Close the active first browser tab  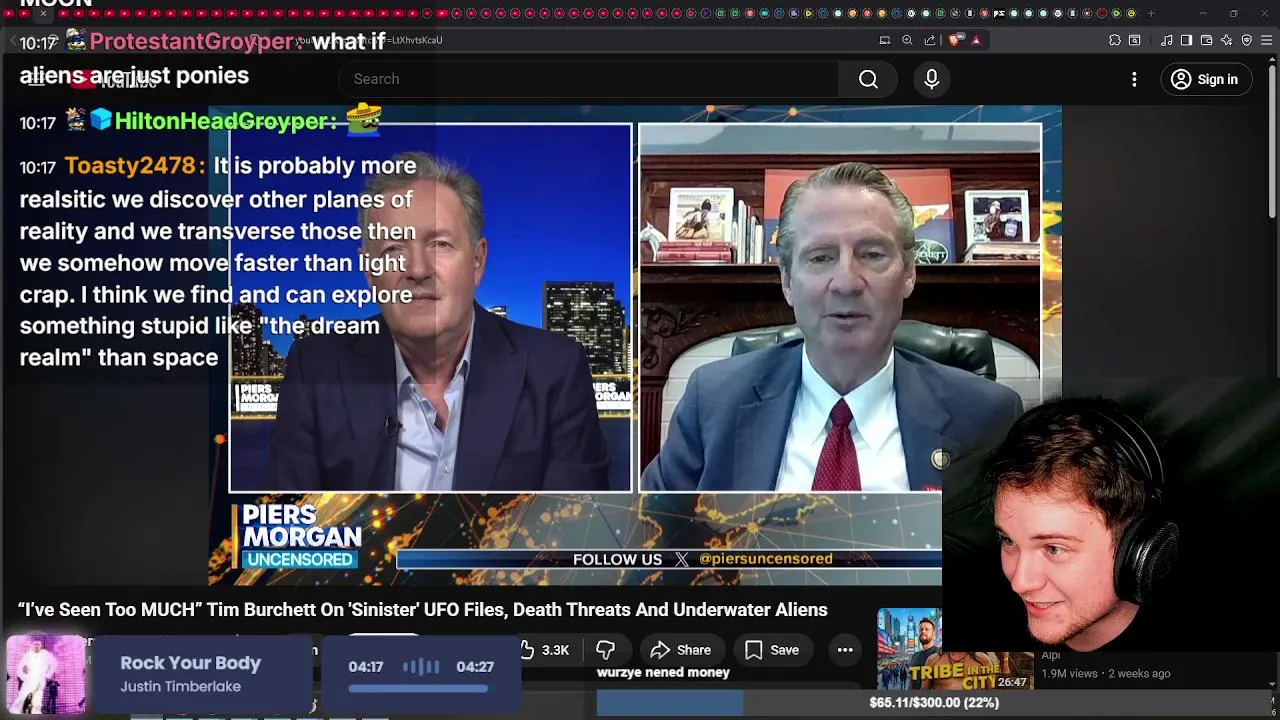[x=43, y=14]
